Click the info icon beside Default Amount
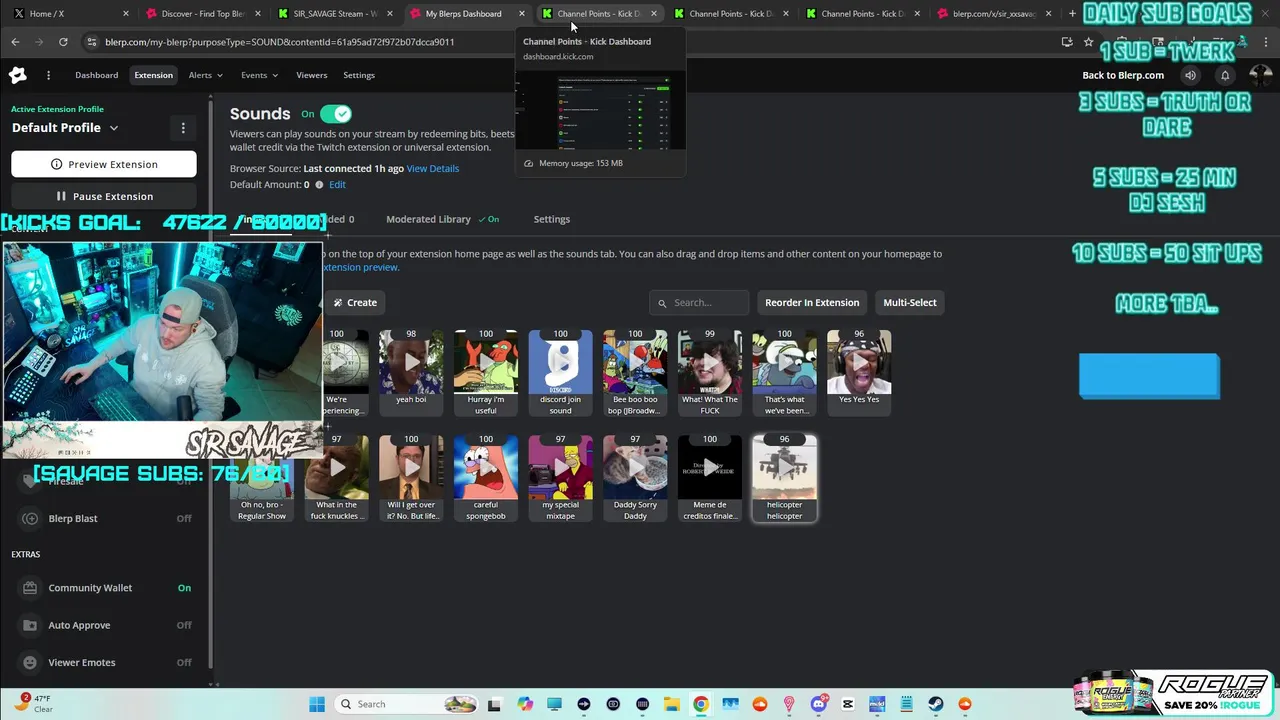 [319, 185]
